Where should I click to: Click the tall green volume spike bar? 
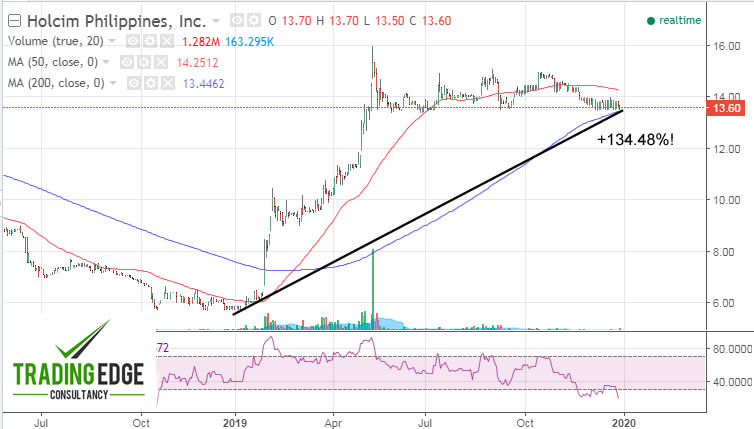click(x=373, y=289)
